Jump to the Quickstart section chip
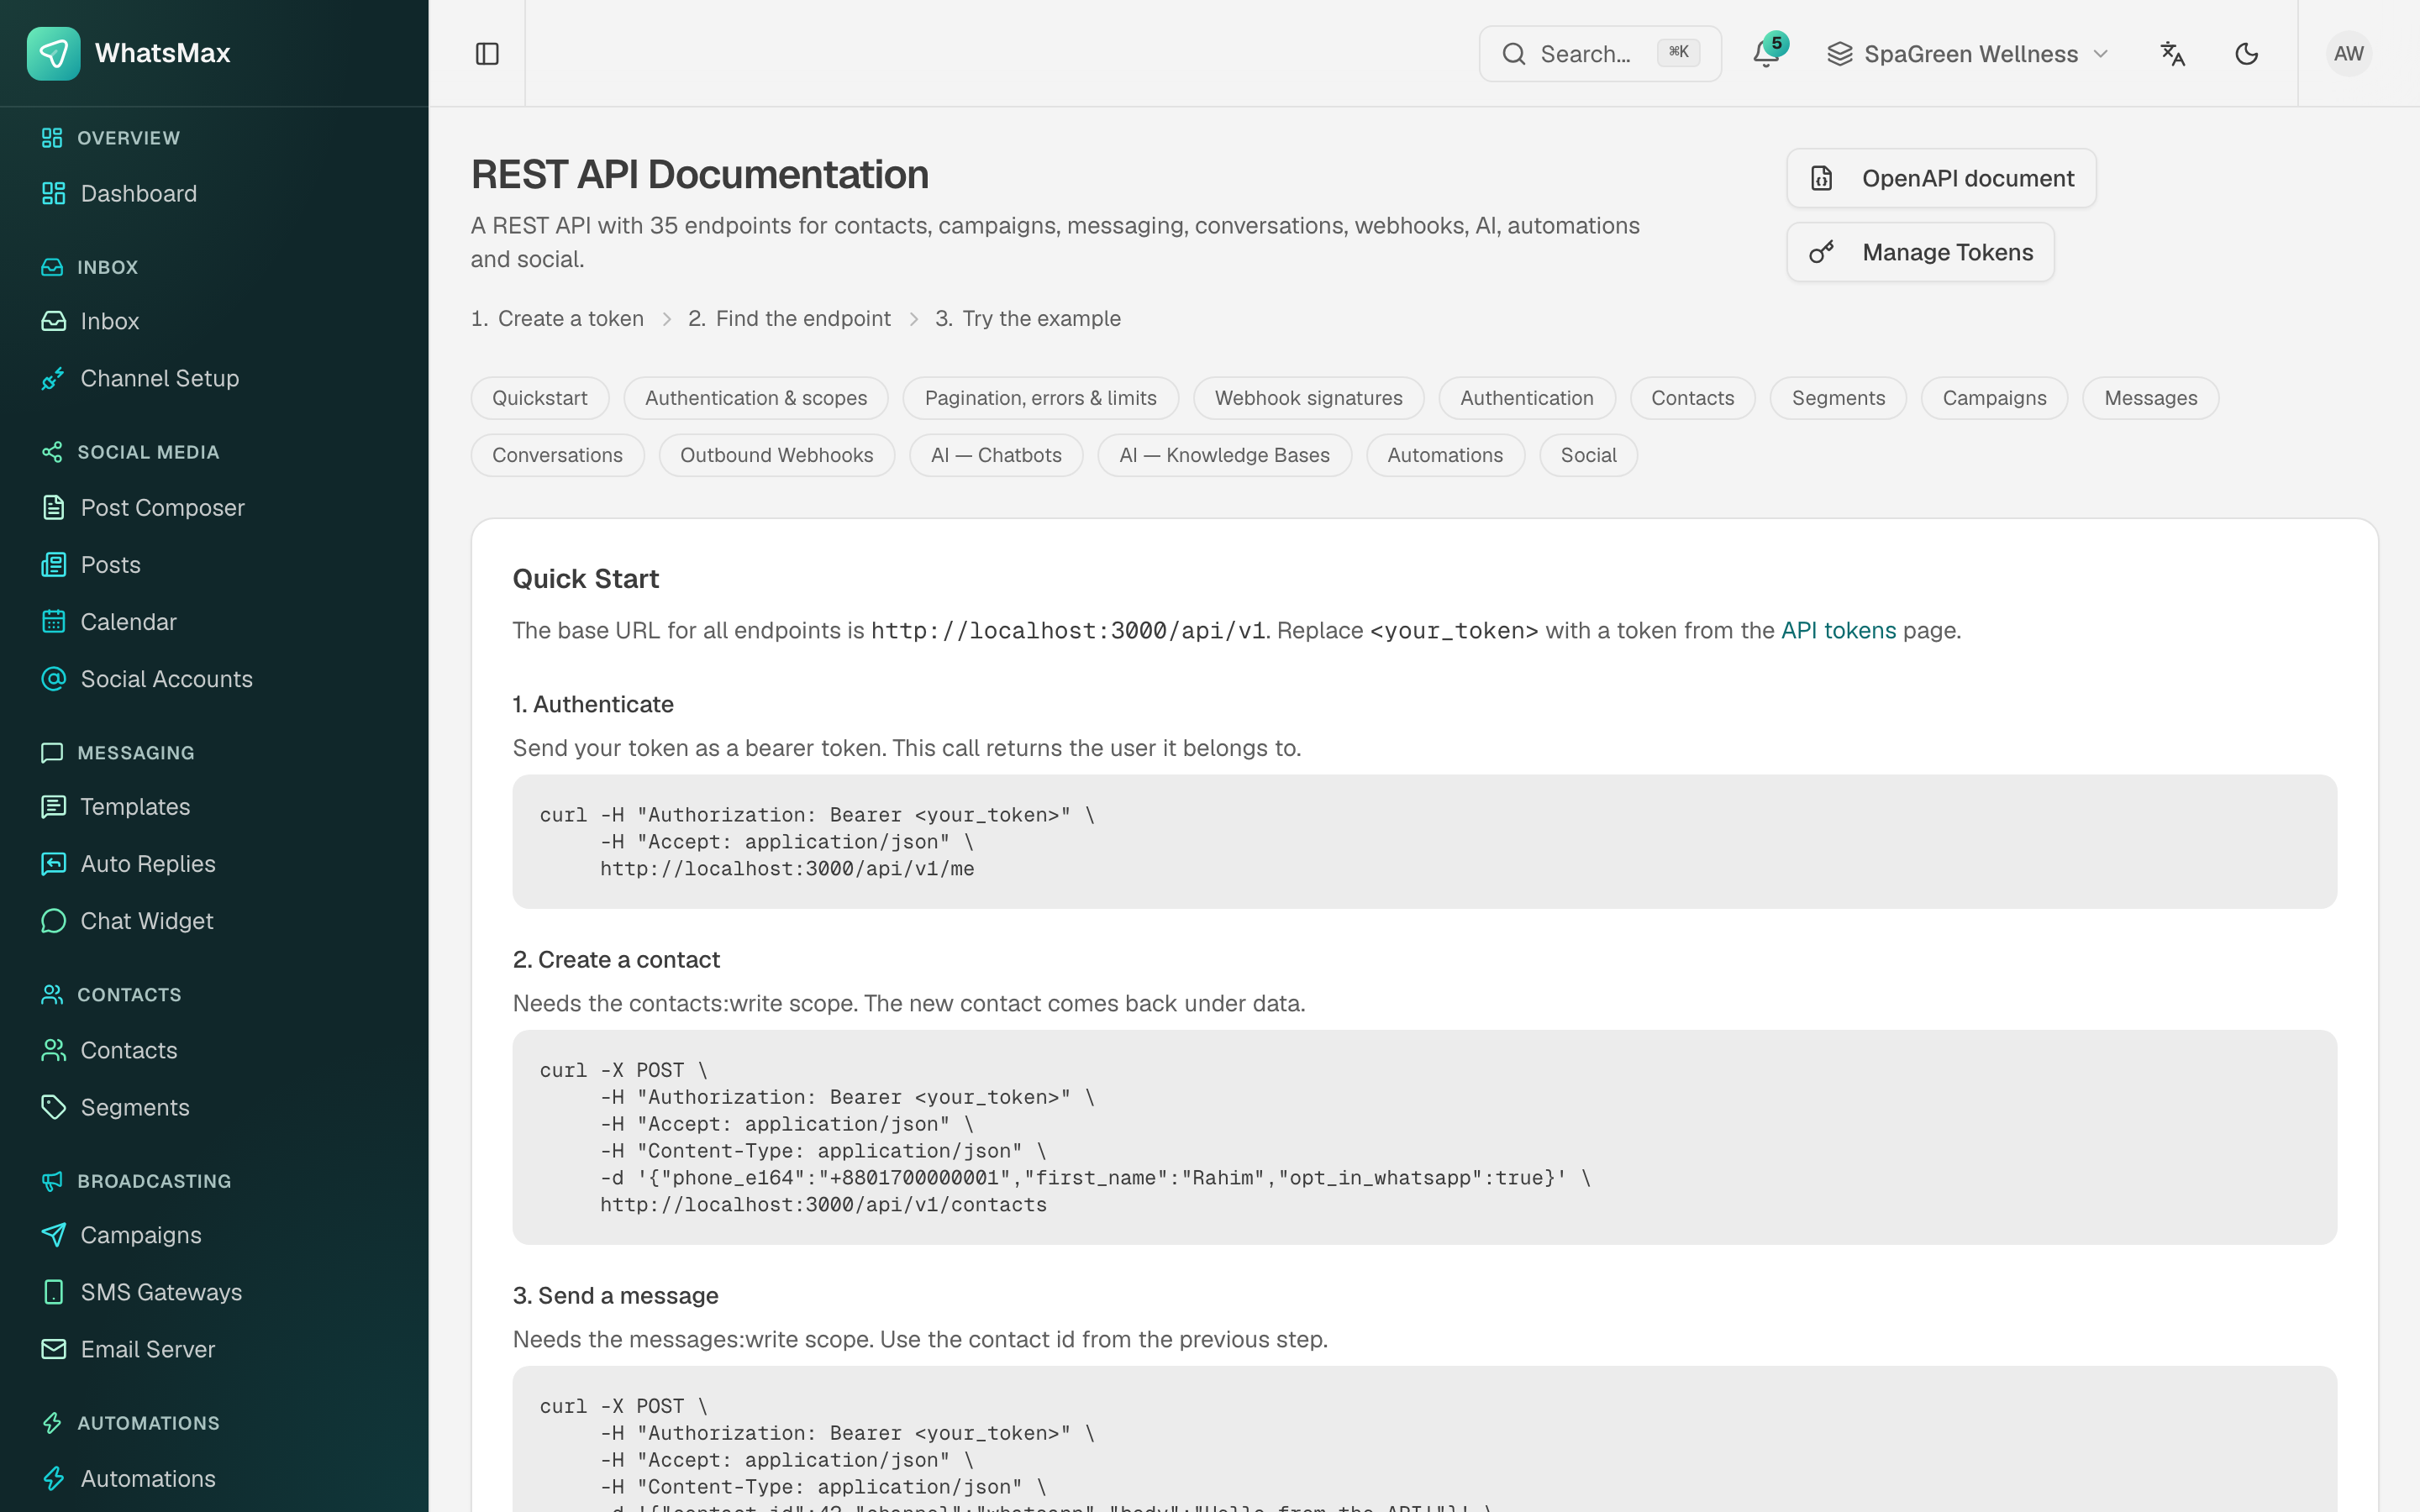This screenshot has height=1512, width=2420. [x=540, y=398]
